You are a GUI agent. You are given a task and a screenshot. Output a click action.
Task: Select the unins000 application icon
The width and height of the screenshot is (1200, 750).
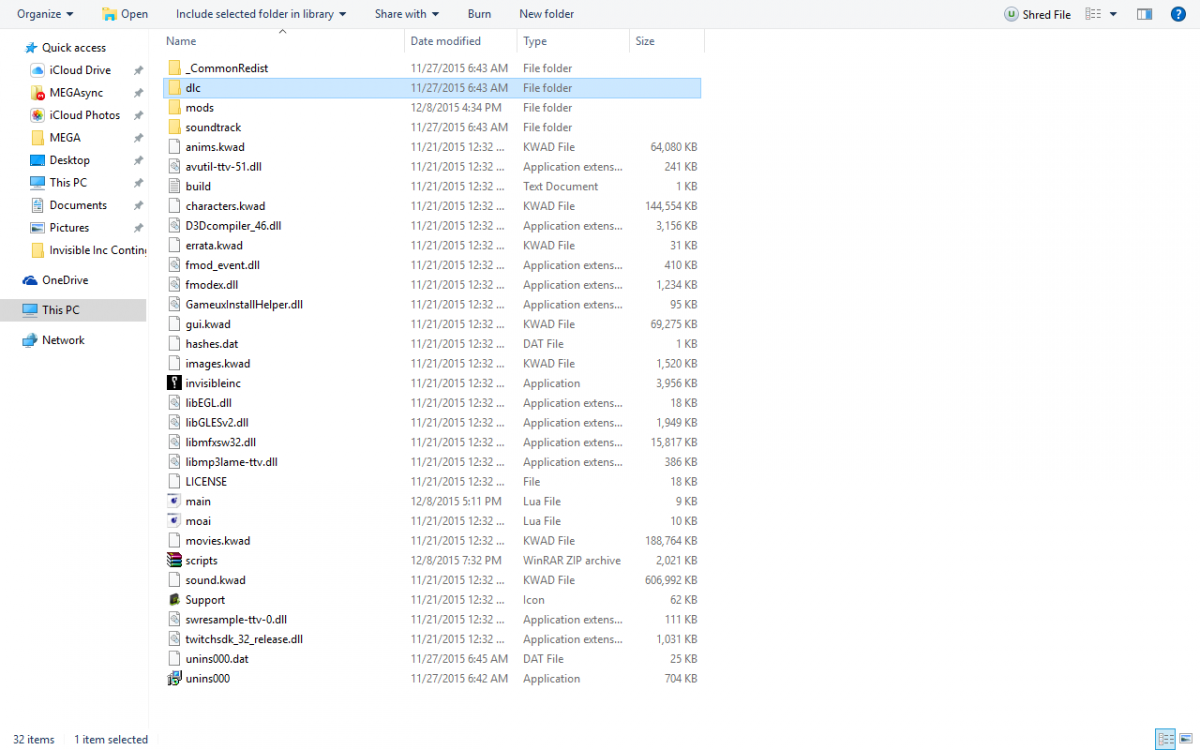point(175,679)
